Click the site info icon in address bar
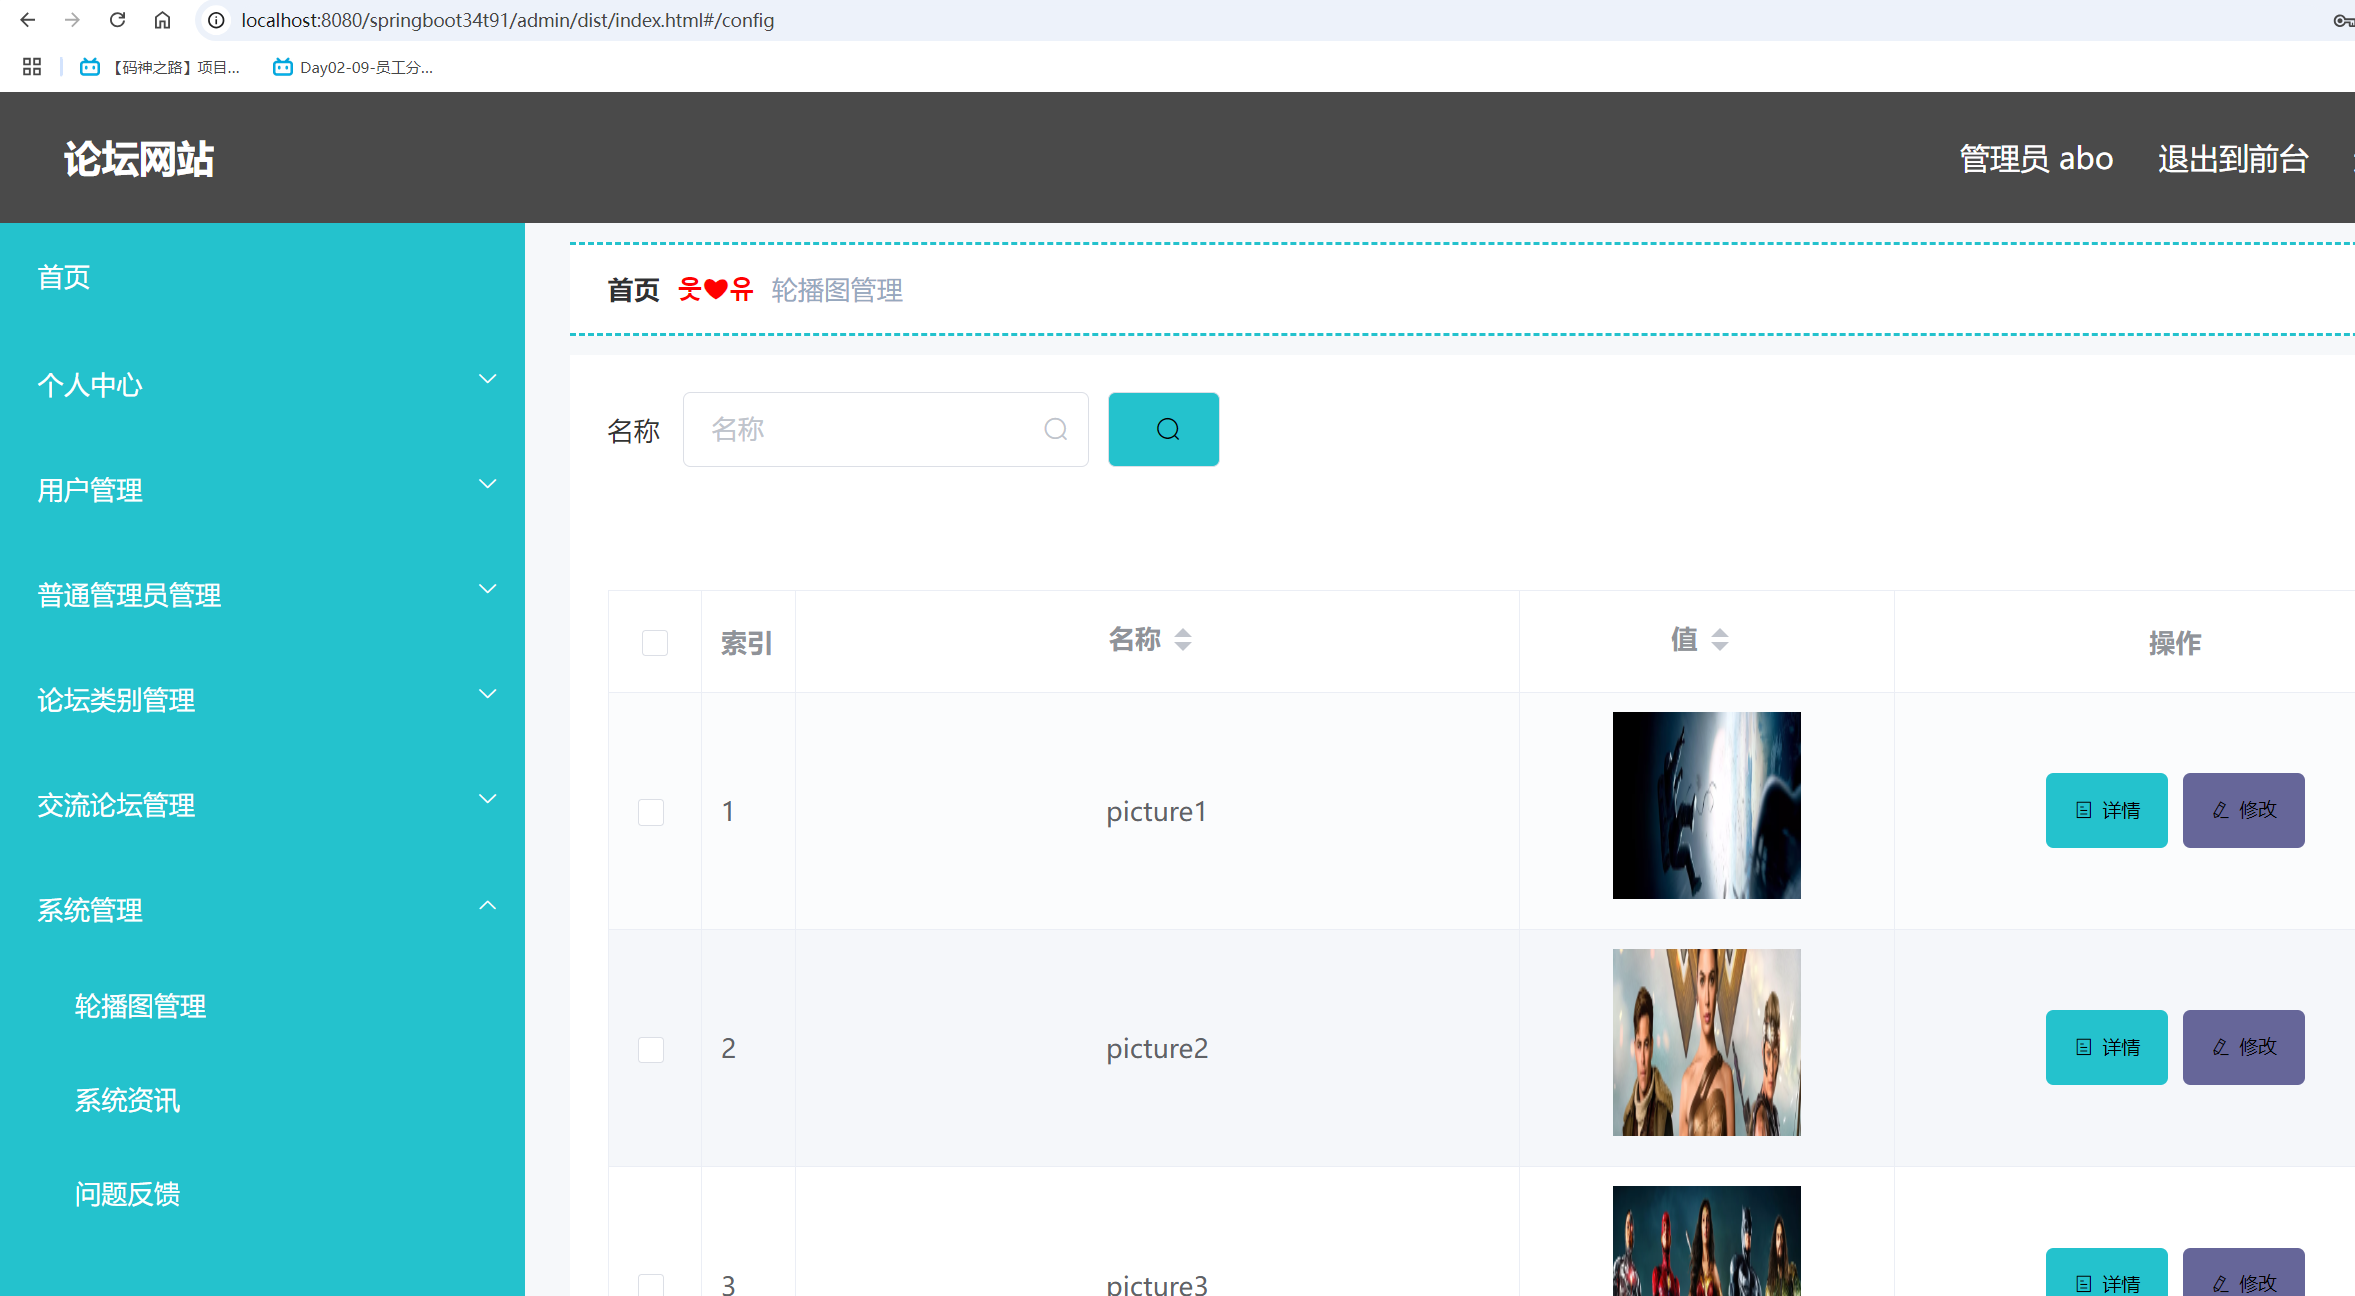The width and height of the screenshot is (2355, 1296). [x=215, y=19]
